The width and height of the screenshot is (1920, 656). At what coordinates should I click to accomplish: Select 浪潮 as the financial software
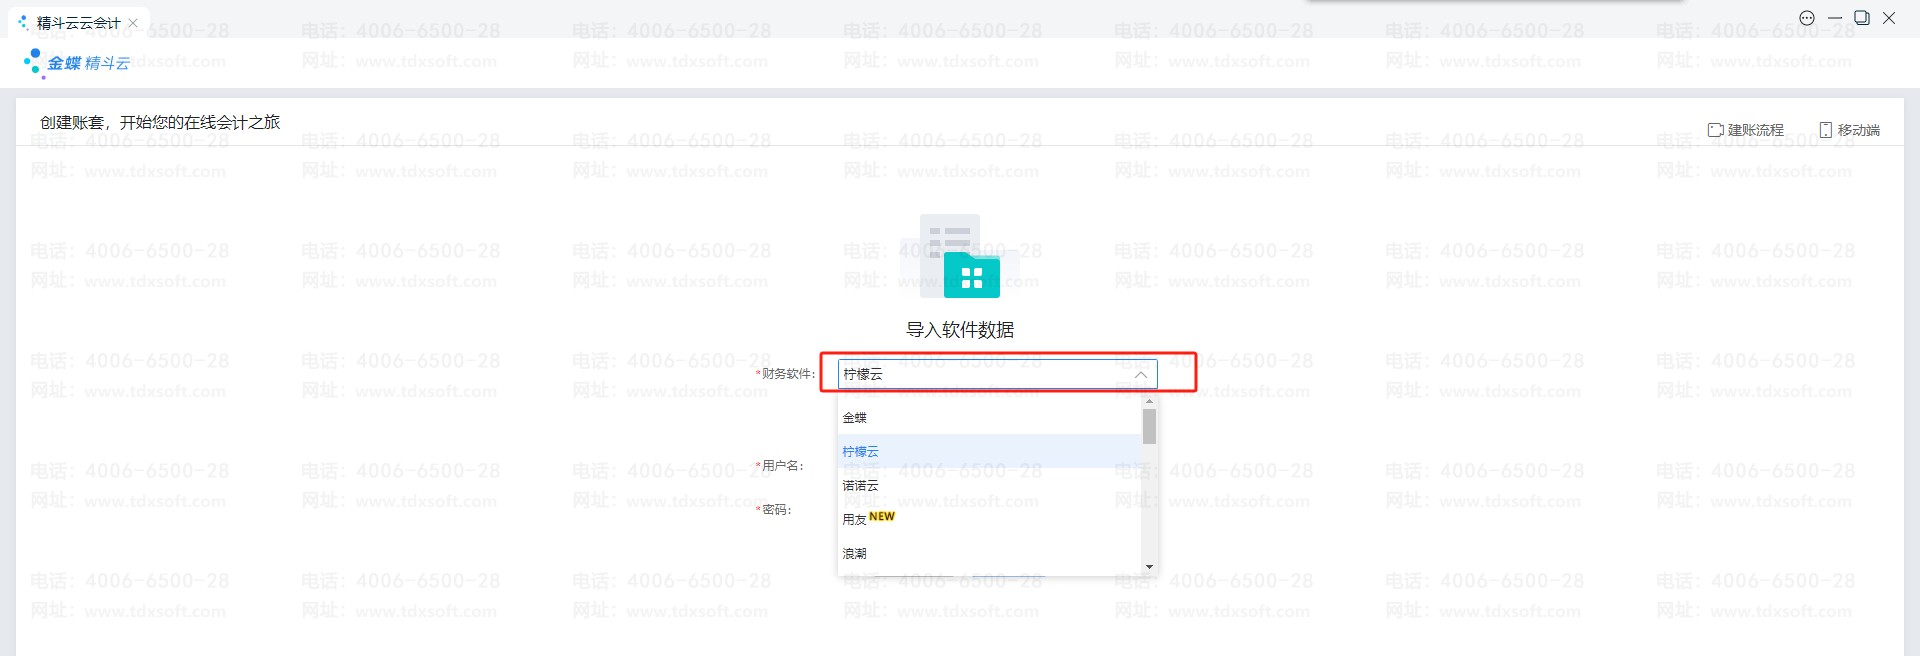tap(855, 554)
